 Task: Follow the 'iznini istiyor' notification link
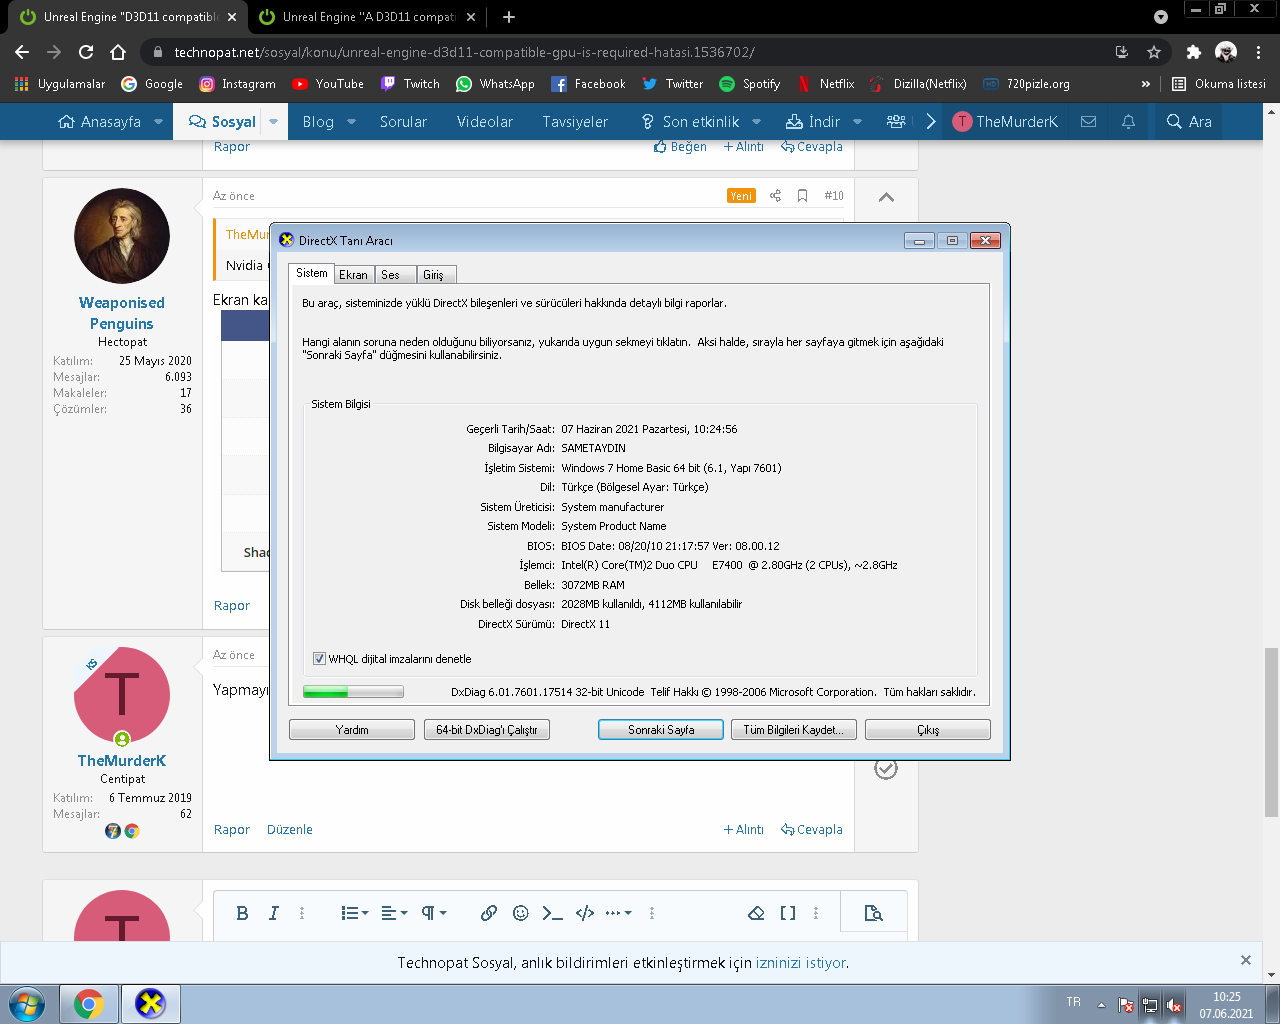pyautogui.click(x=802, y=963)
